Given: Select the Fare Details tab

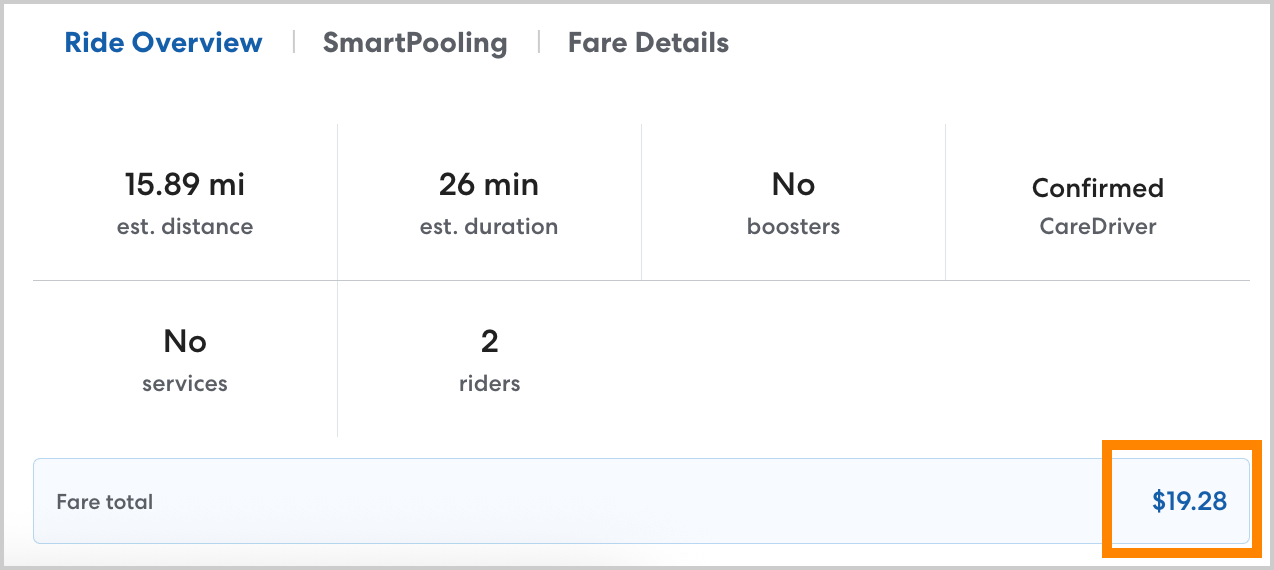Looking at the screenshot, I should 648,43.
